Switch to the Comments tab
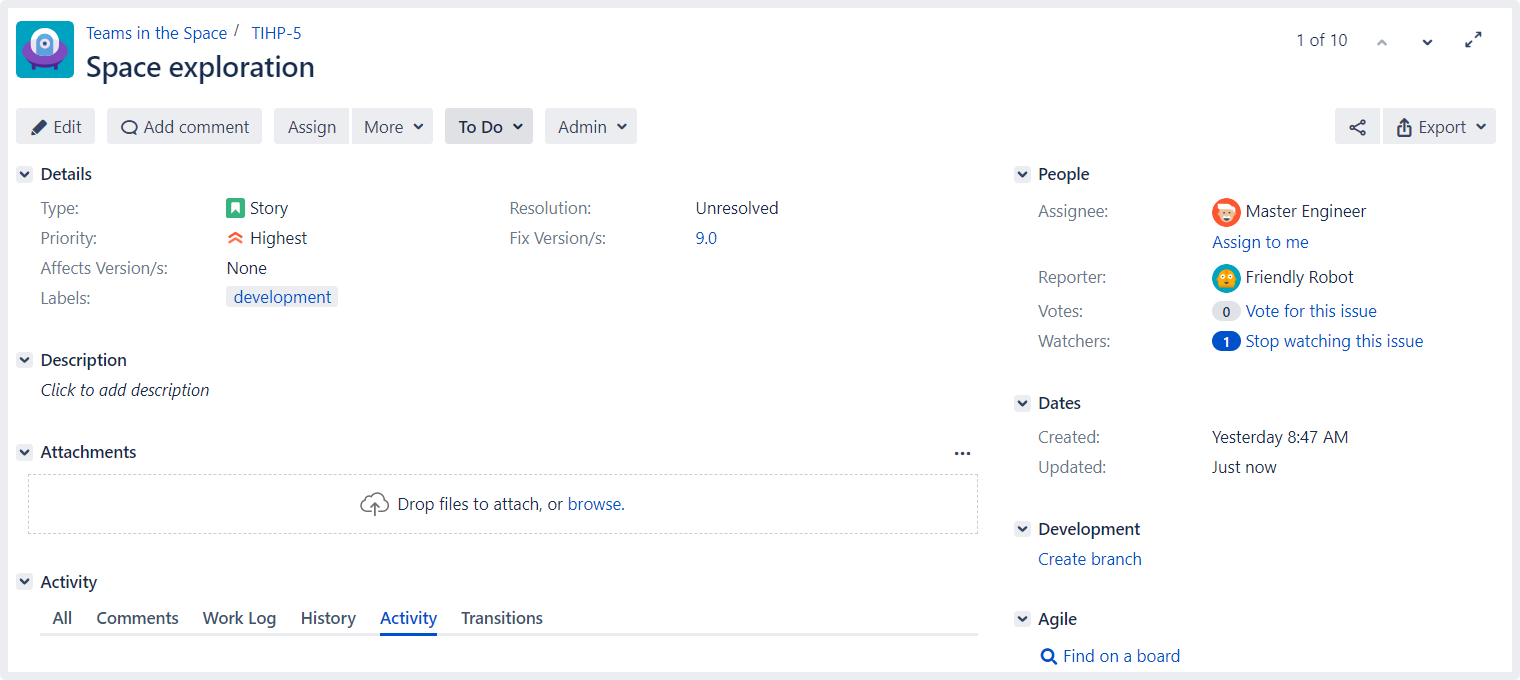The image size is (1520, 680). click(x=137, y=618)
